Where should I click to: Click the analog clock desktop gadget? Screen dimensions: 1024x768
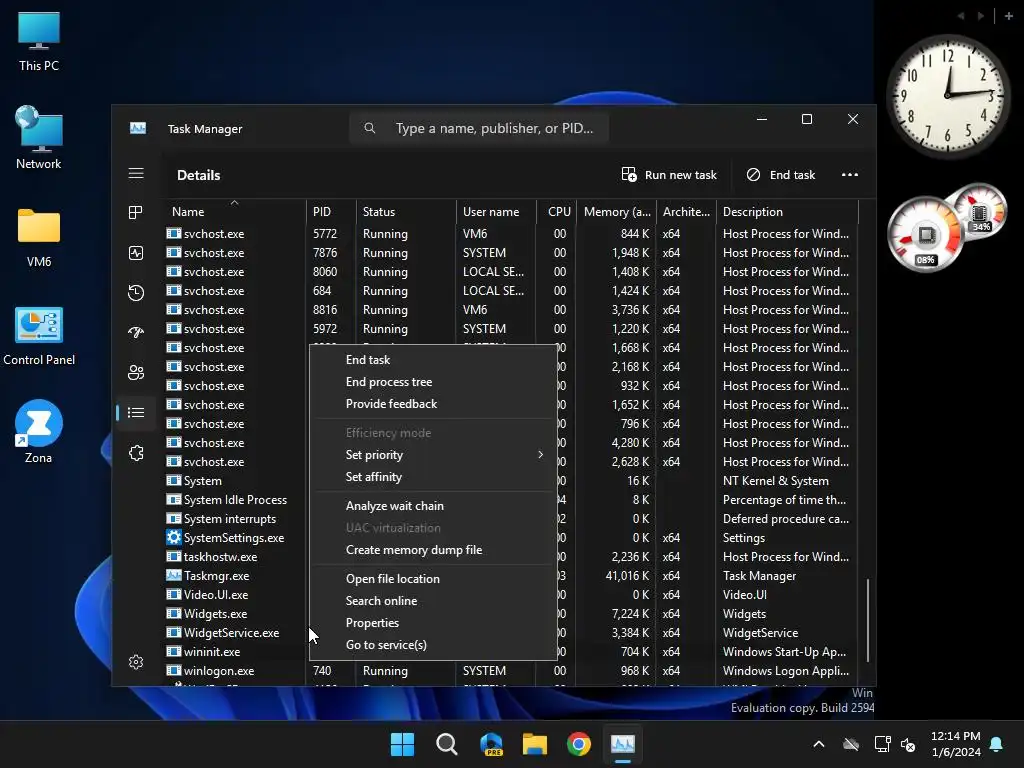948,96
